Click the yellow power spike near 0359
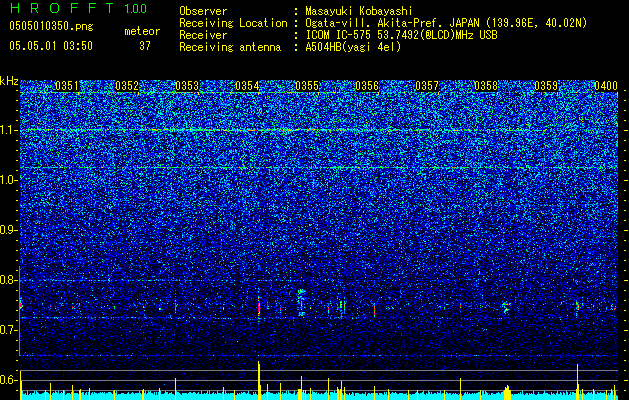The height and width of the screenshot is (400, 629). pyautogui.click(x=578, y=382)
